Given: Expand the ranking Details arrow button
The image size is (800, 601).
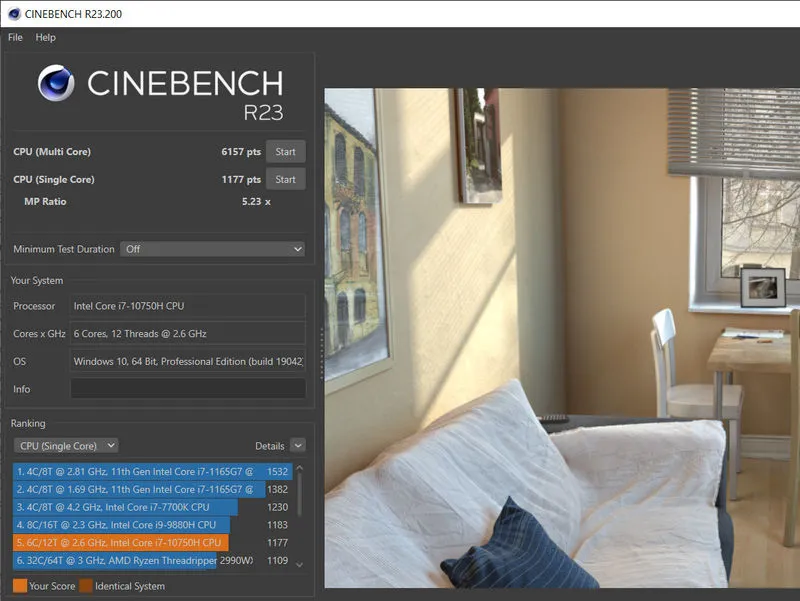Looking at the screenshot, I should coord(298,446).
